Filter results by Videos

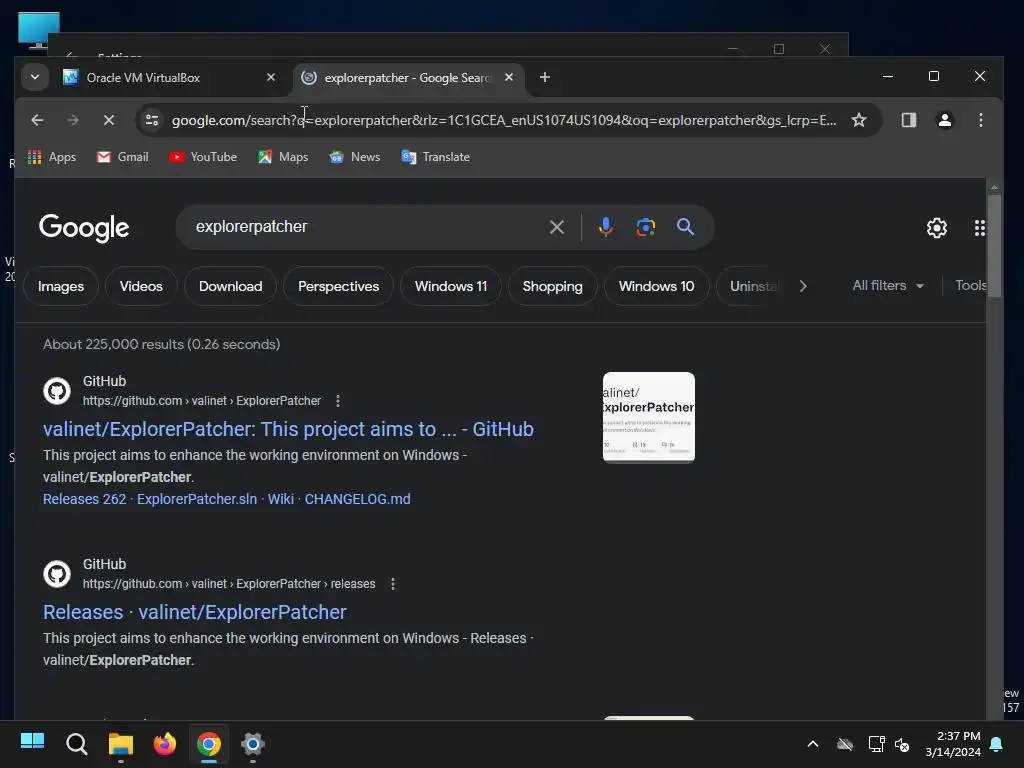click(x=141, y=286)
